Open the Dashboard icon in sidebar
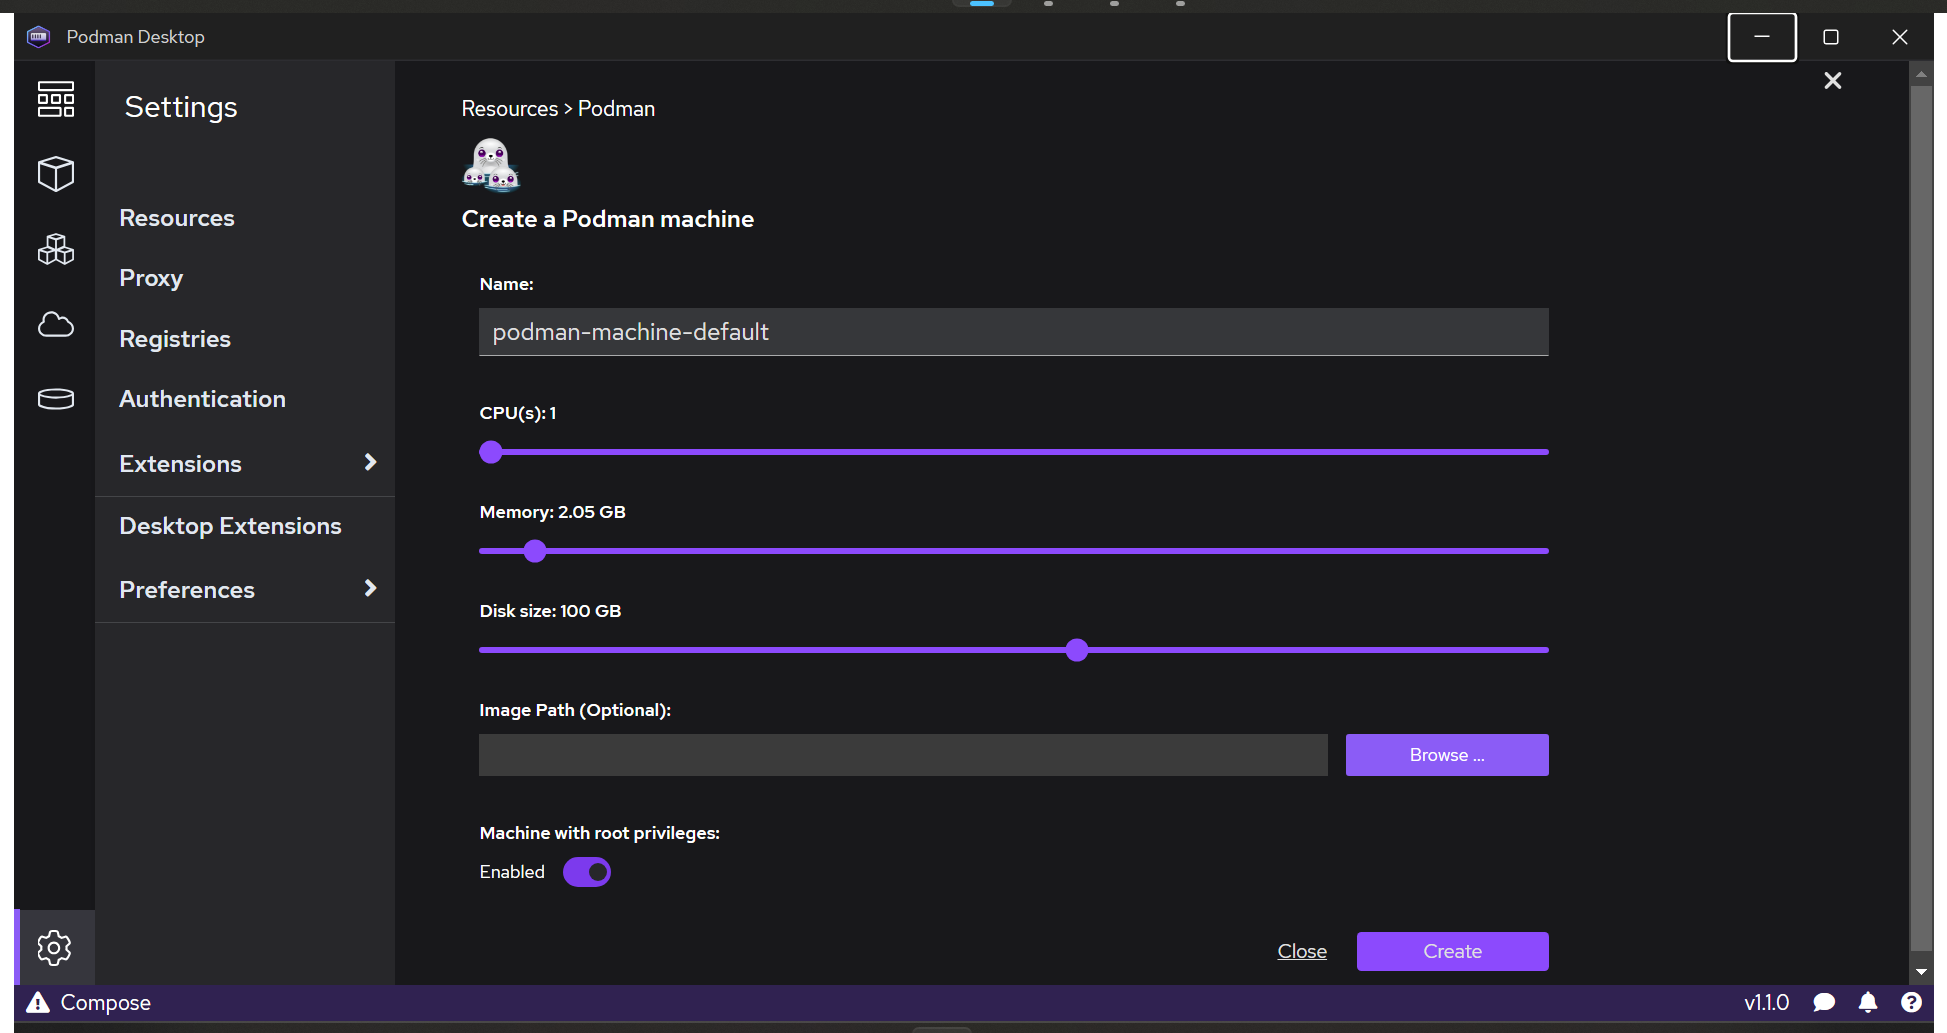The height and width of the screenshot is (1033, 1947). (56, 99)
